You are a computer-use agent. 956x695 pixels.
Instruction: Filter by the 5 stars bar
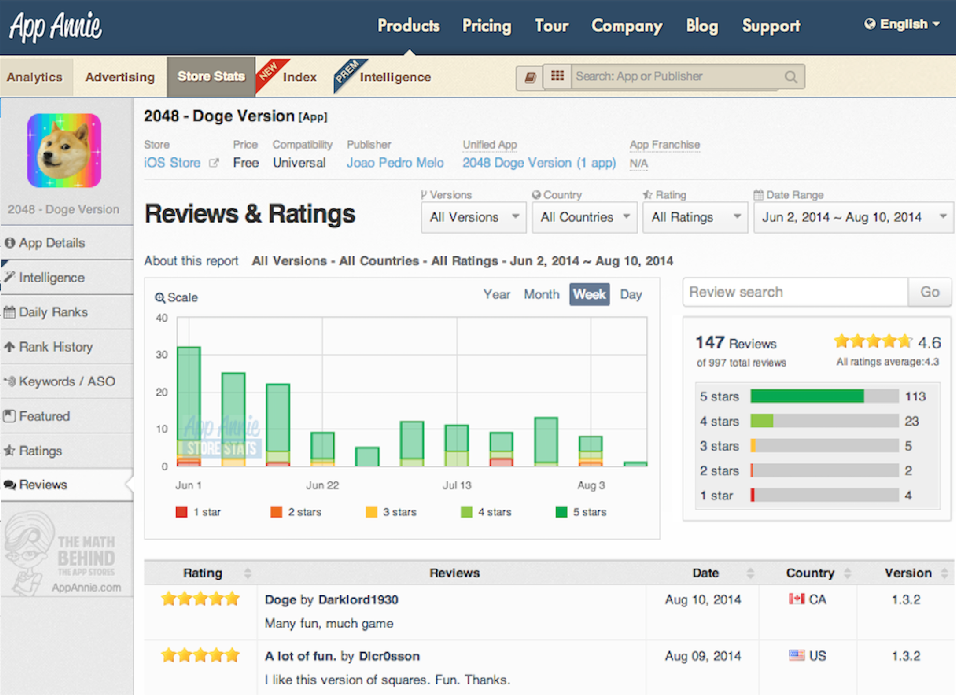click(x=825, y=396)
